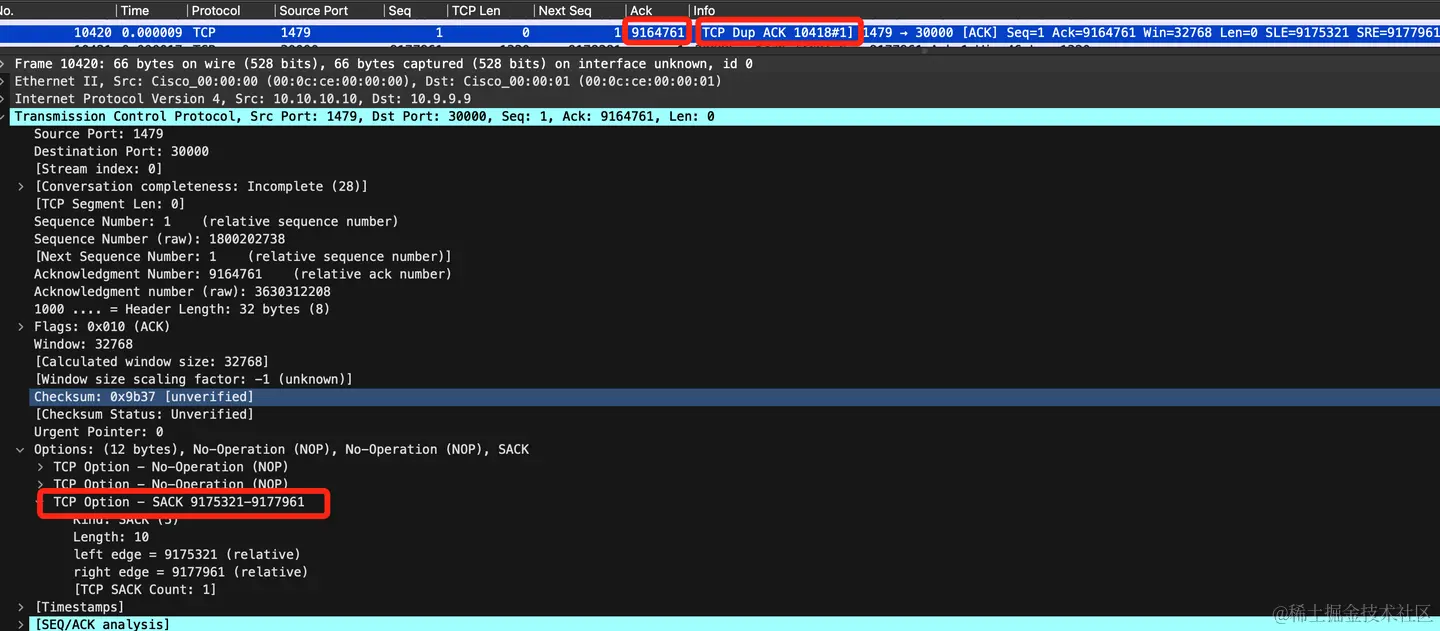Screen dimensions: 1440x631
Task: Select [Calculated window size: 32768] line
Action: coord(151,362)
